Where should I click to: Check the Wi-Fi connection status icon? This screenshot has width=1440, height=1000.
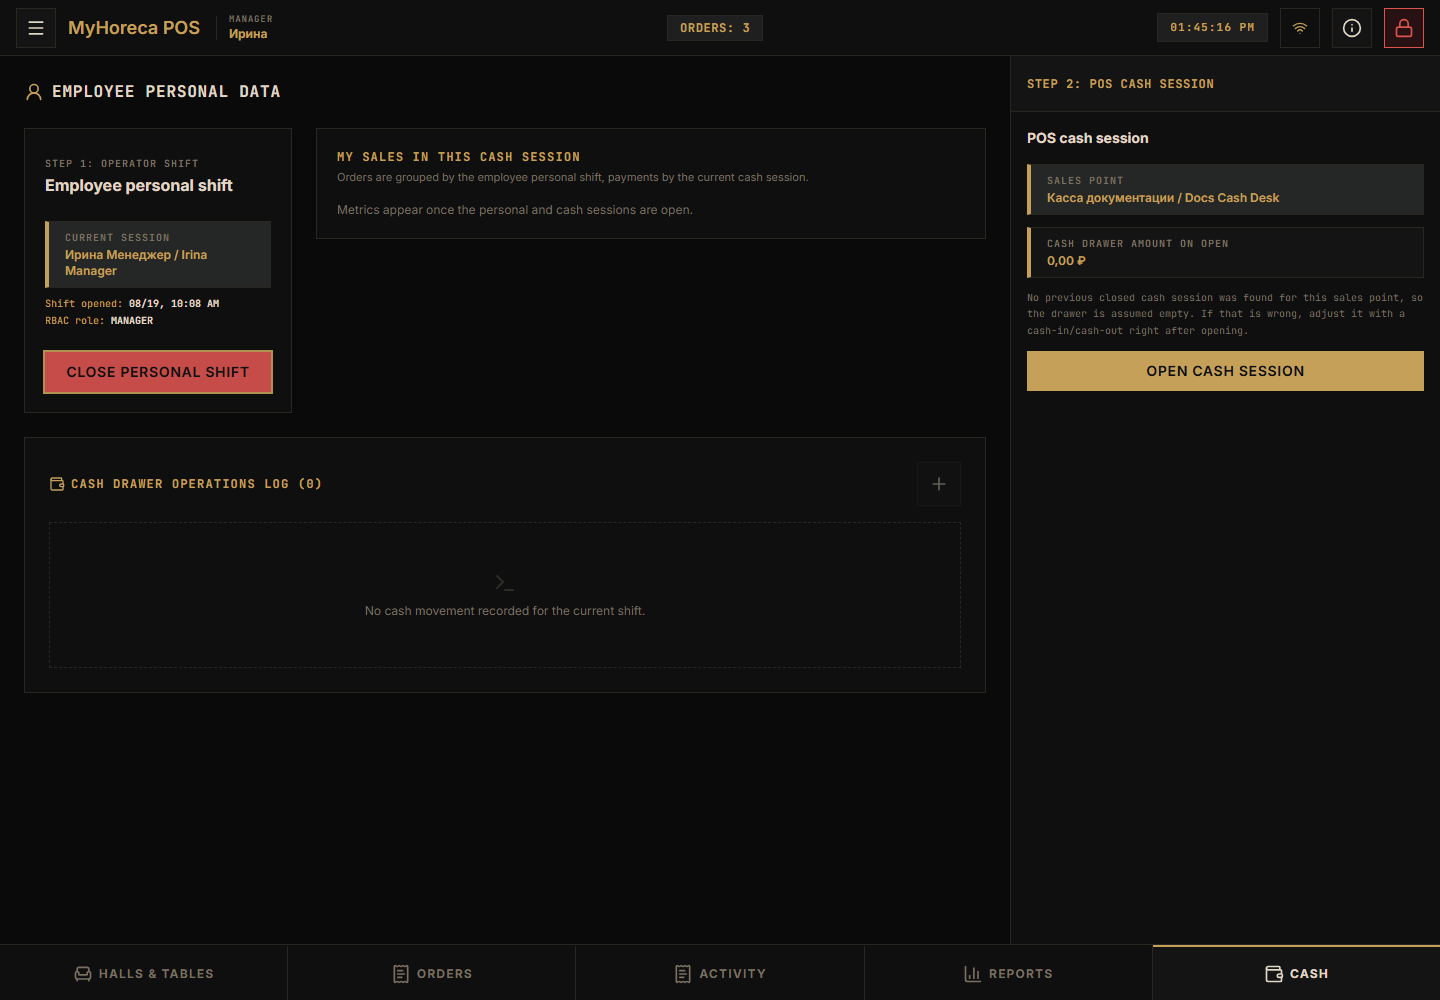(x=1300, y=28)
